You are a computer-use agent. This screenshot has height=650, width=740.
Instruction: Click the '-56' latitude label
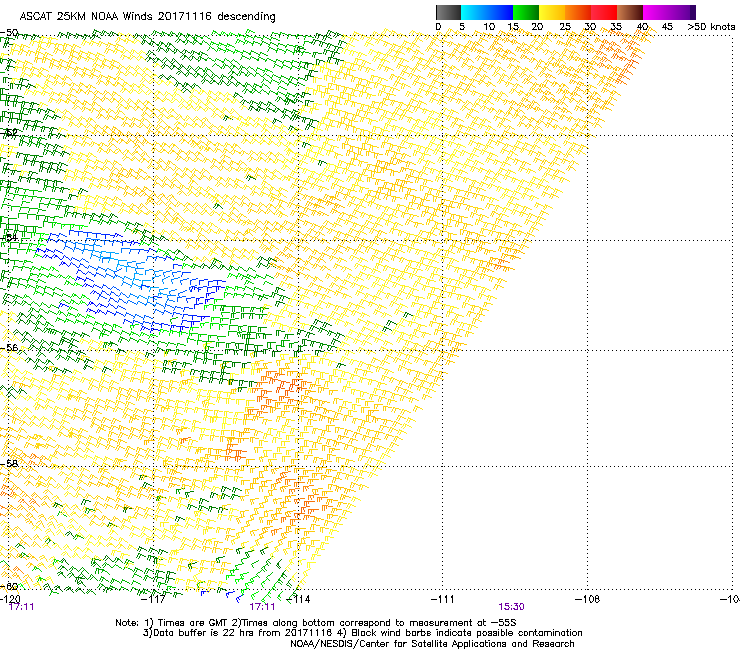point(9,347)
